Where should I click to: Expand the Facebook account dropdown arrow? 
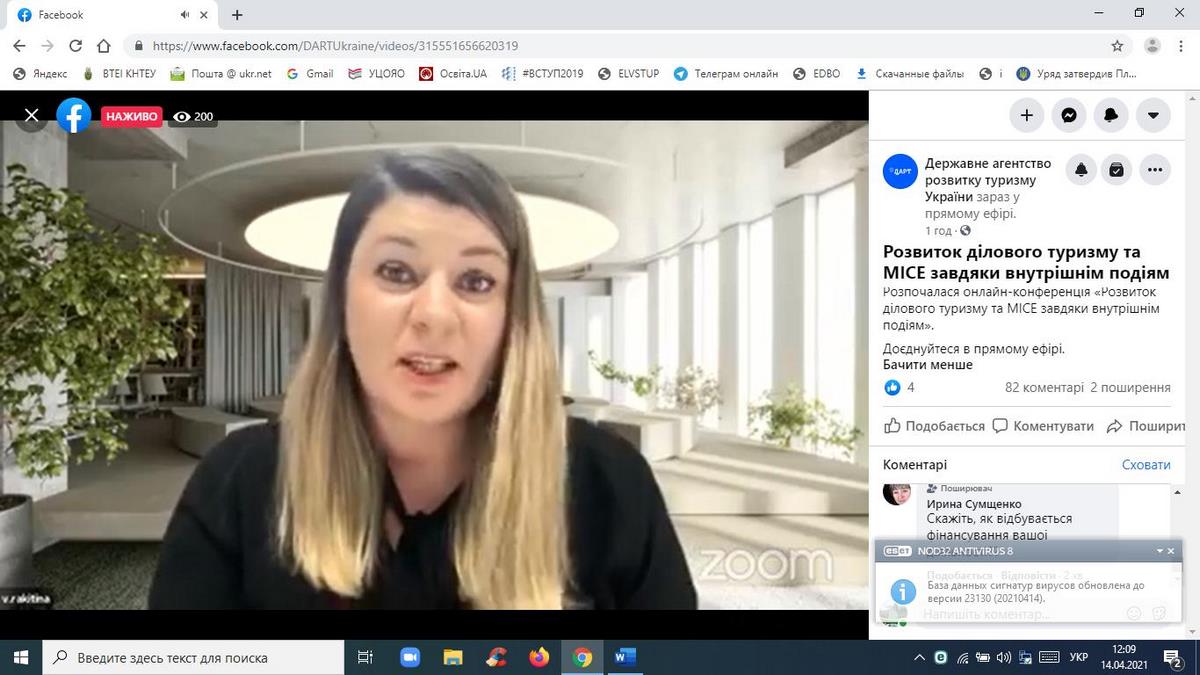1153,115
